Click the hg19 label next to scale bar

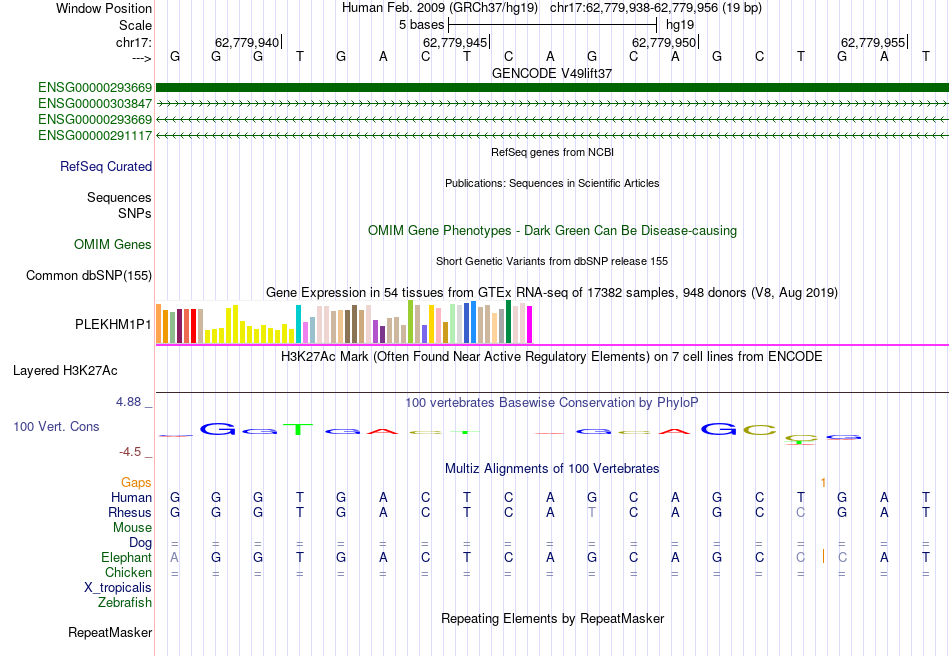pos(680,25)
